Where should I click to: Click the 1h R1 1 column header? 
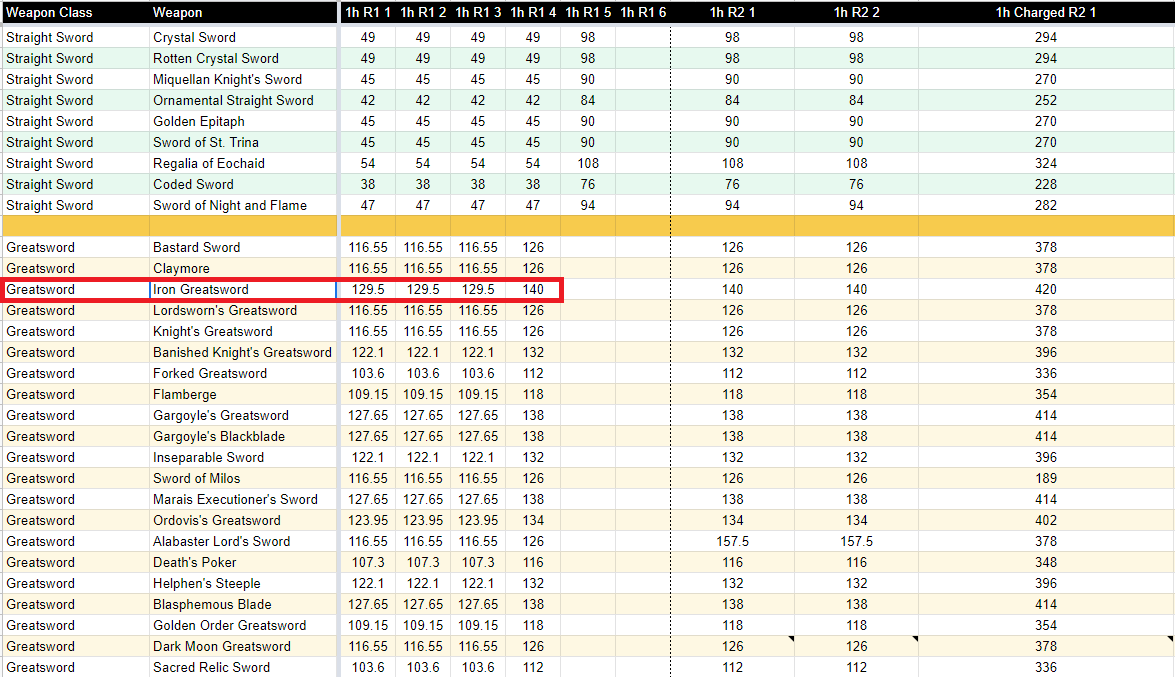[368, 13]
